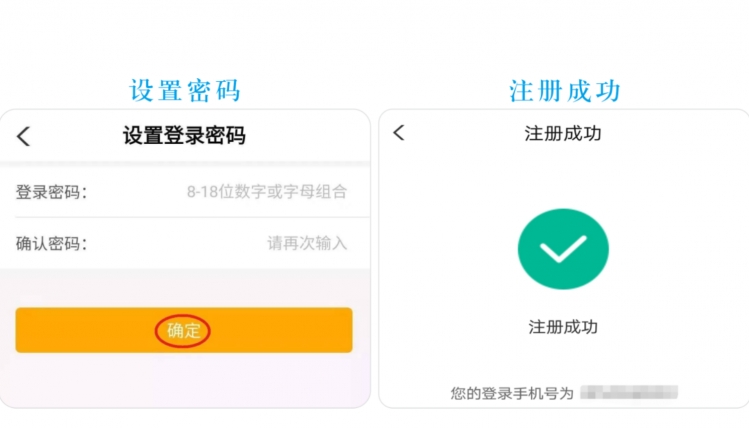Click the 您的登录手机号为 message text

pyautogui.click(x=512, y=393)
